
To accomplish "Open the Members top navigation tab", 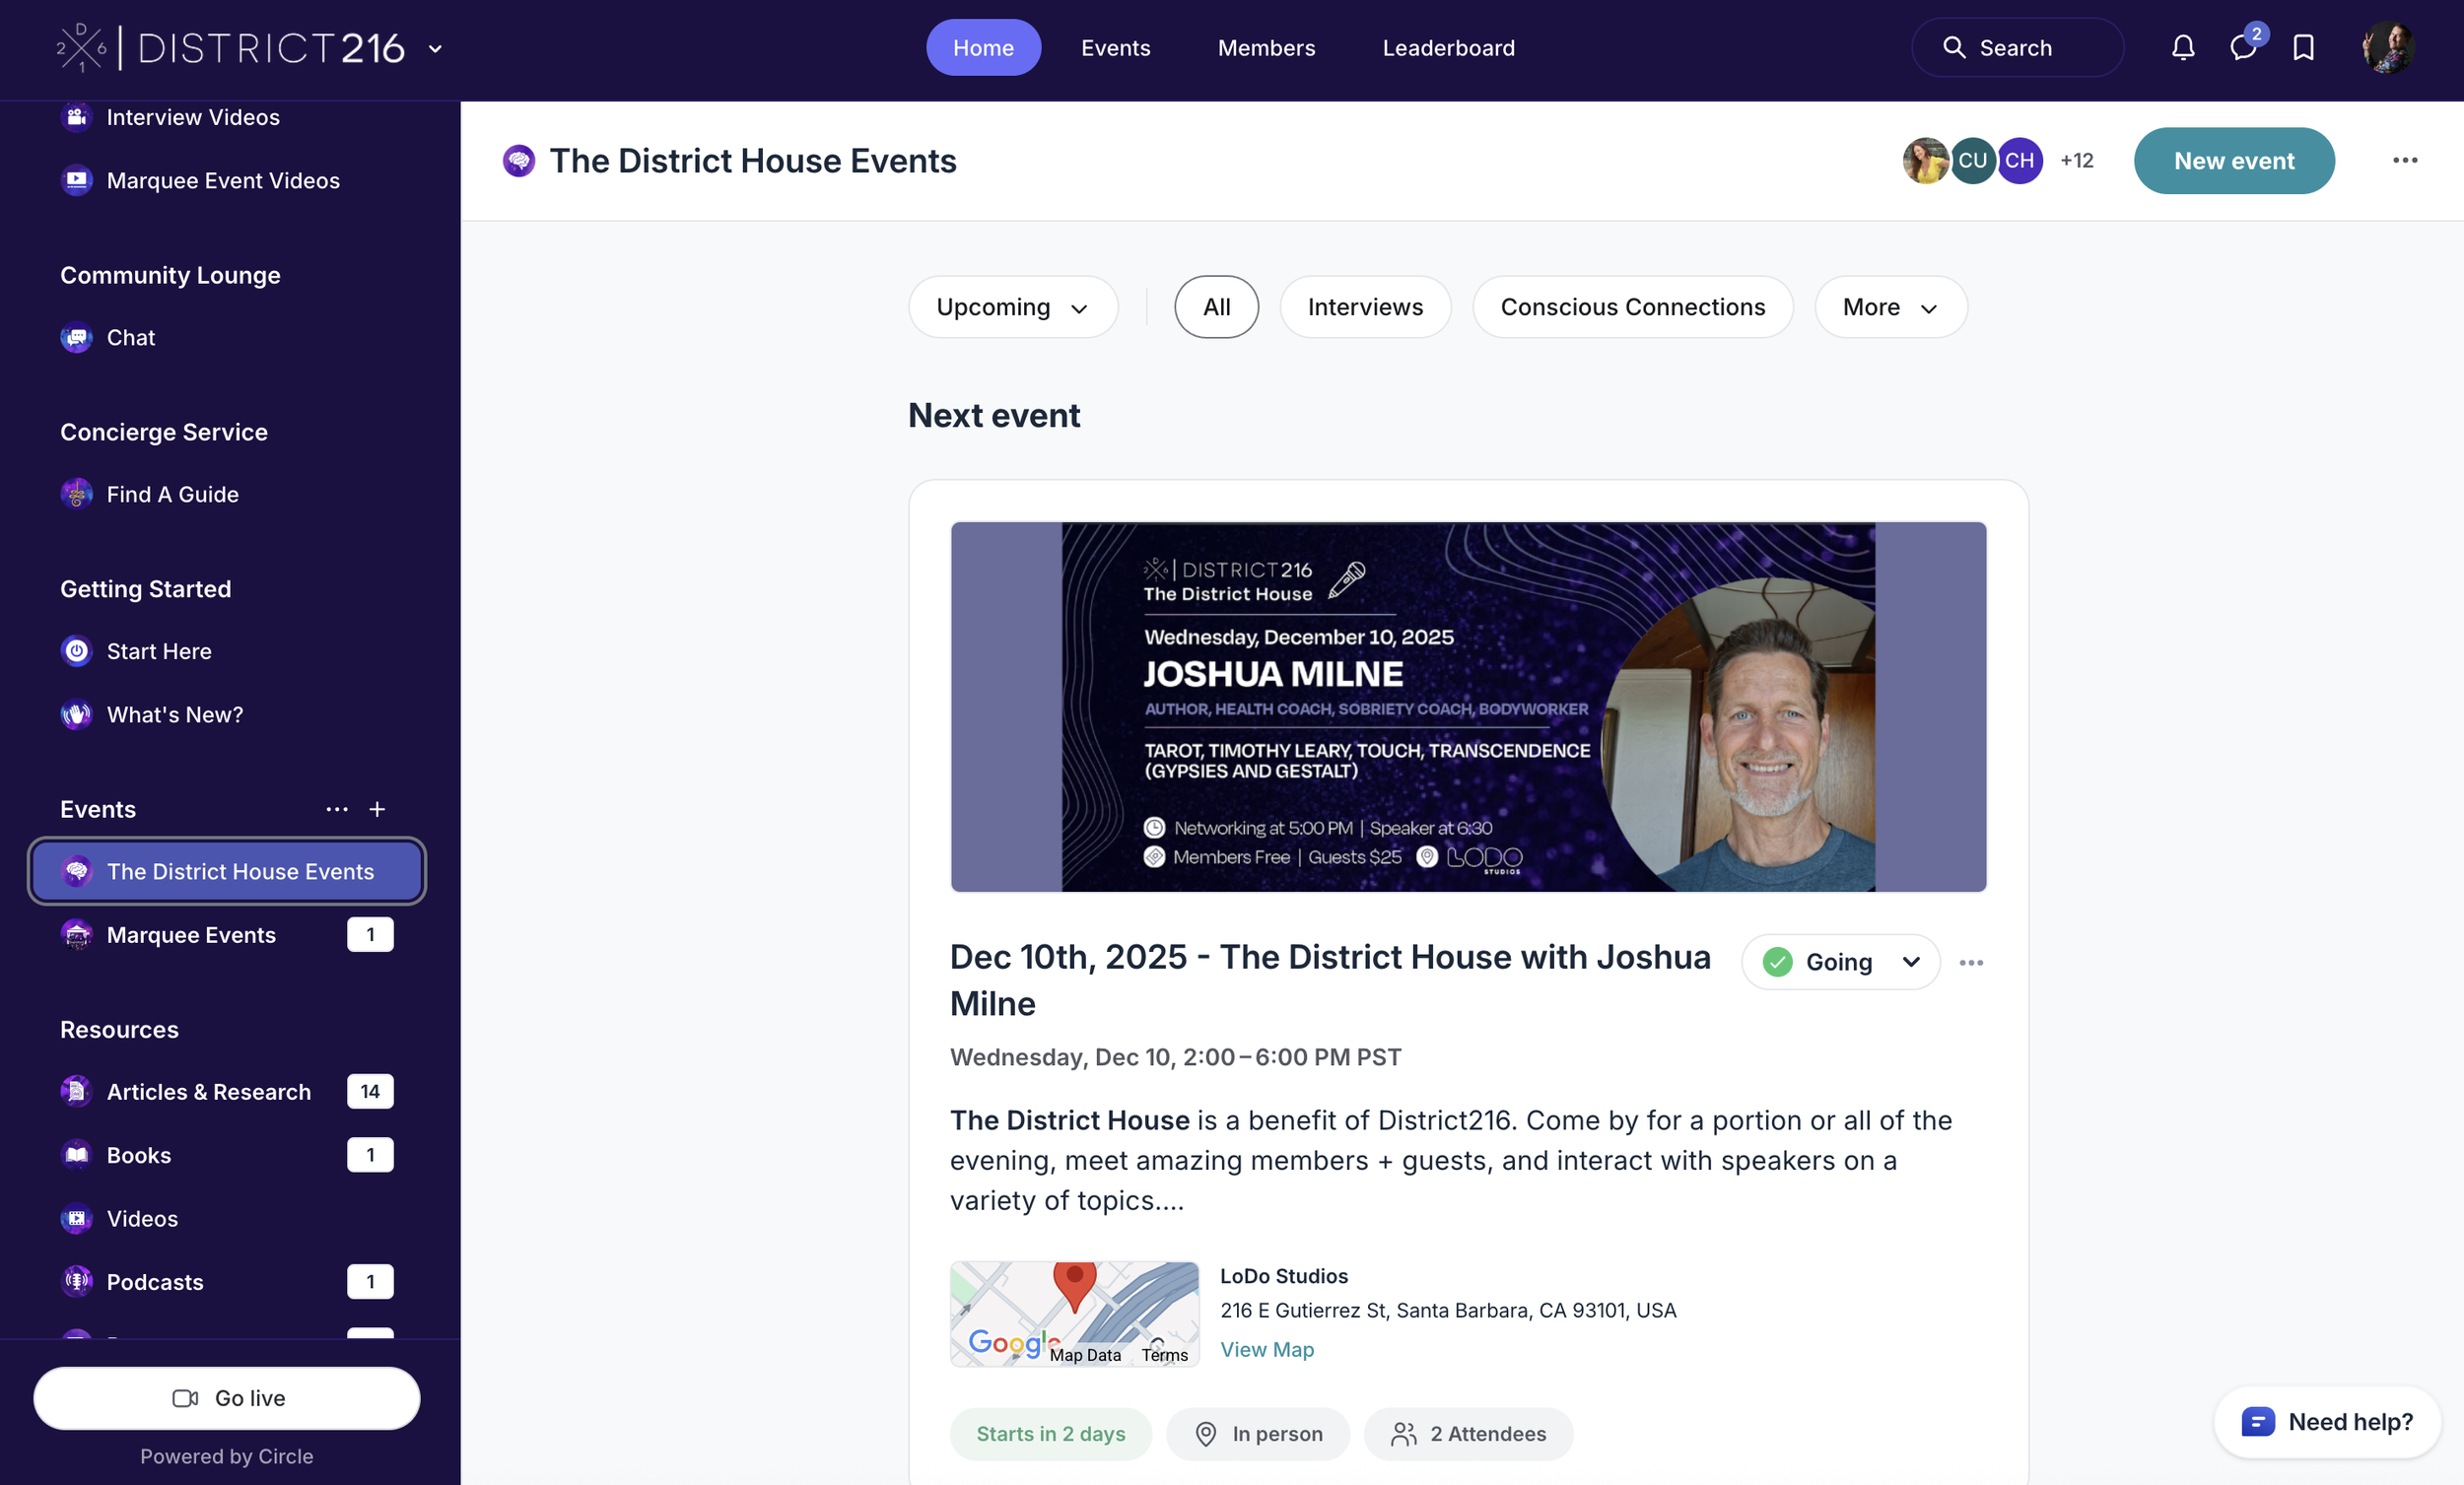I will (x=1266, y=48).
